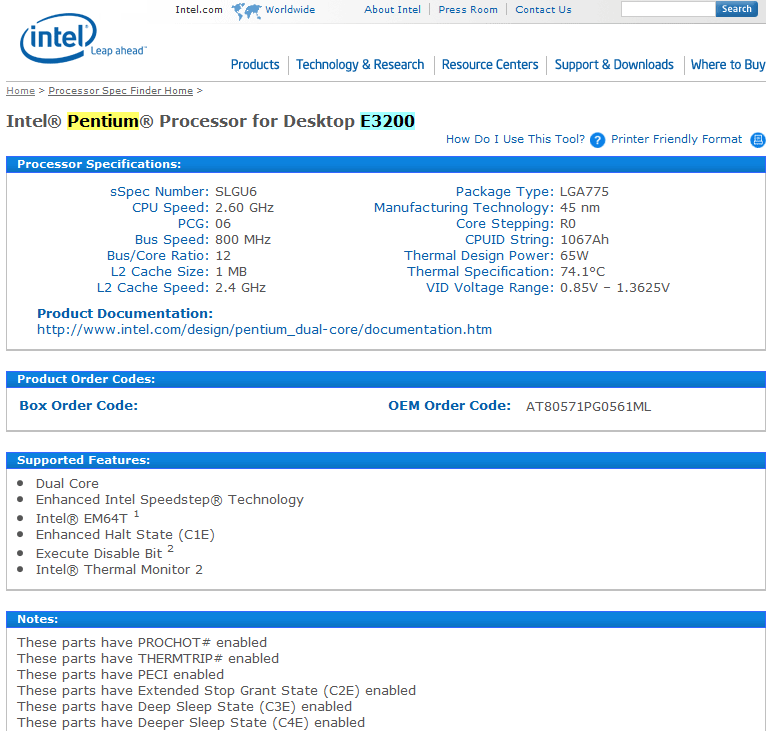The width and height of the screenshot is (770, 731).
Task: Open the Products menu
Action: [x=255, y=65]
